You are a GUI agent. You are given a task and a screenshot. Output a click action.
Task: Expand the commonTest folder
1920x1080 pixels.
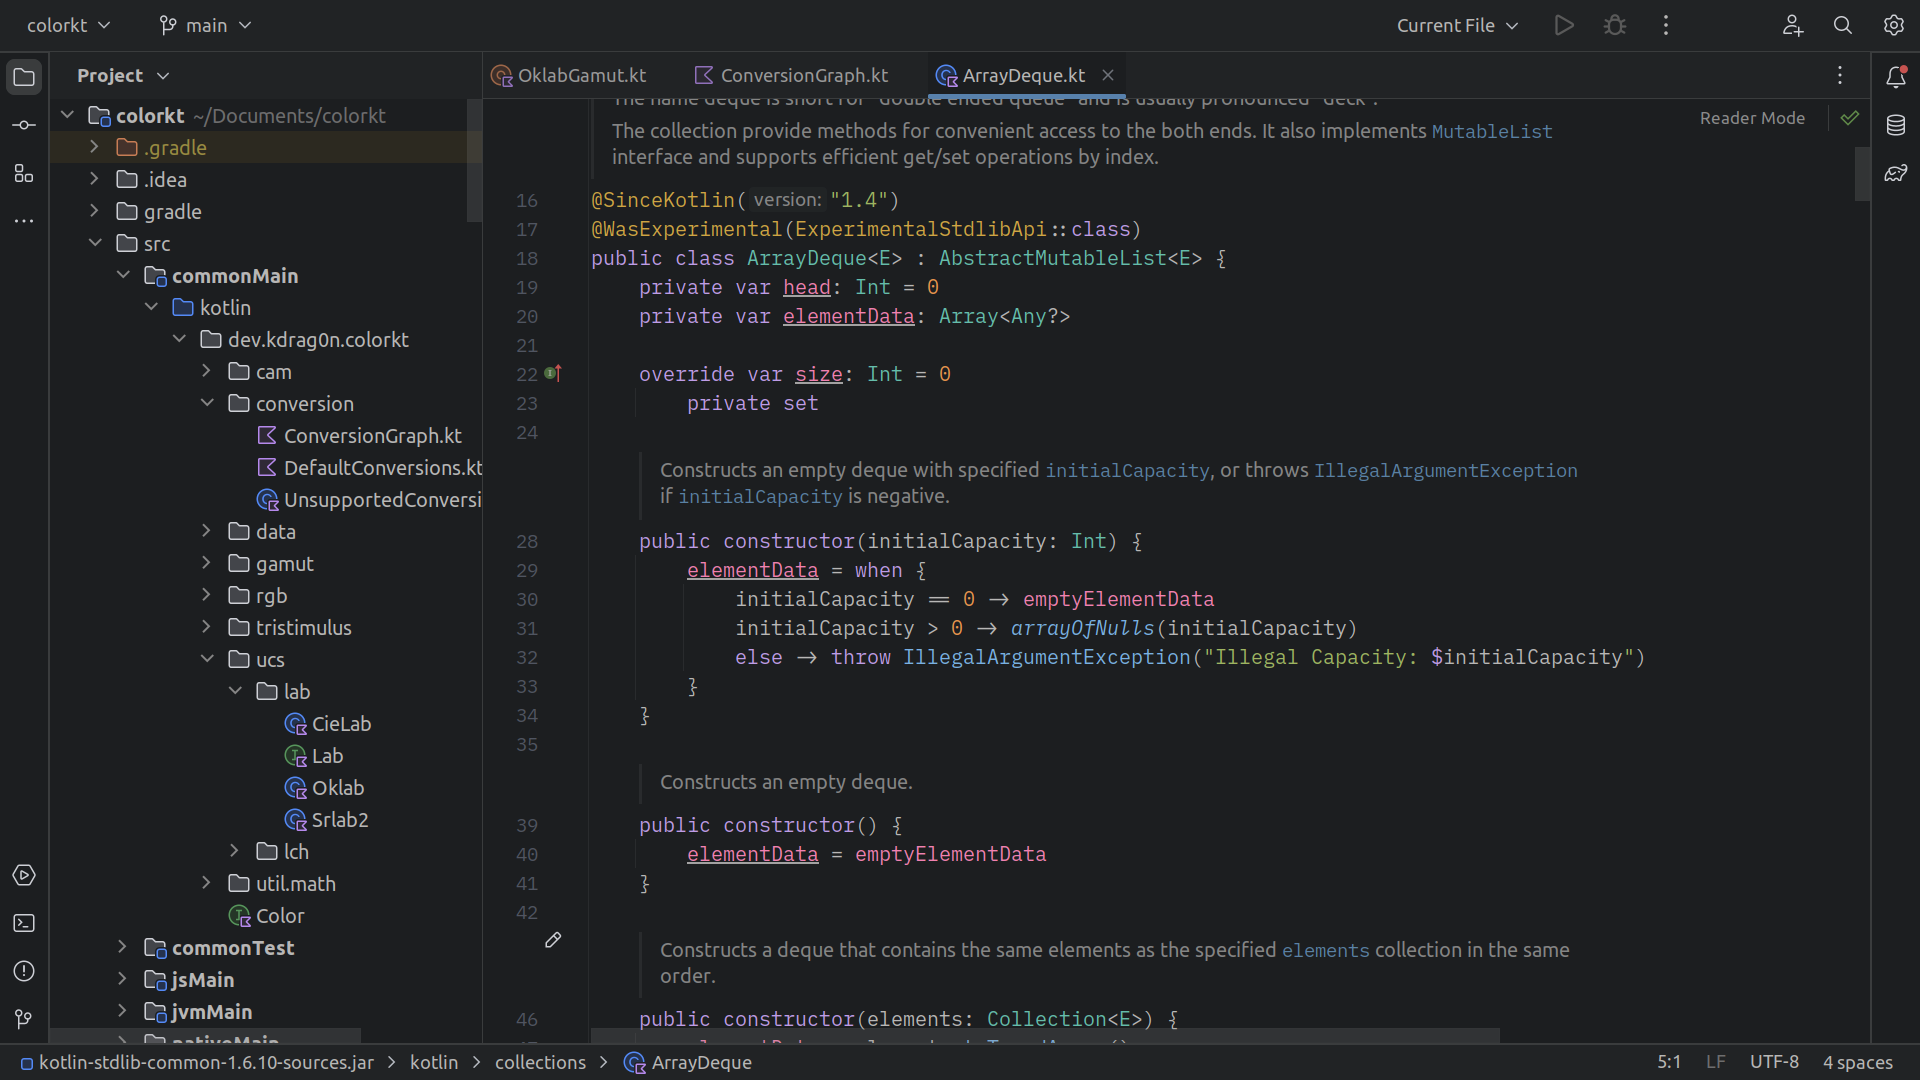pos(122,947)
